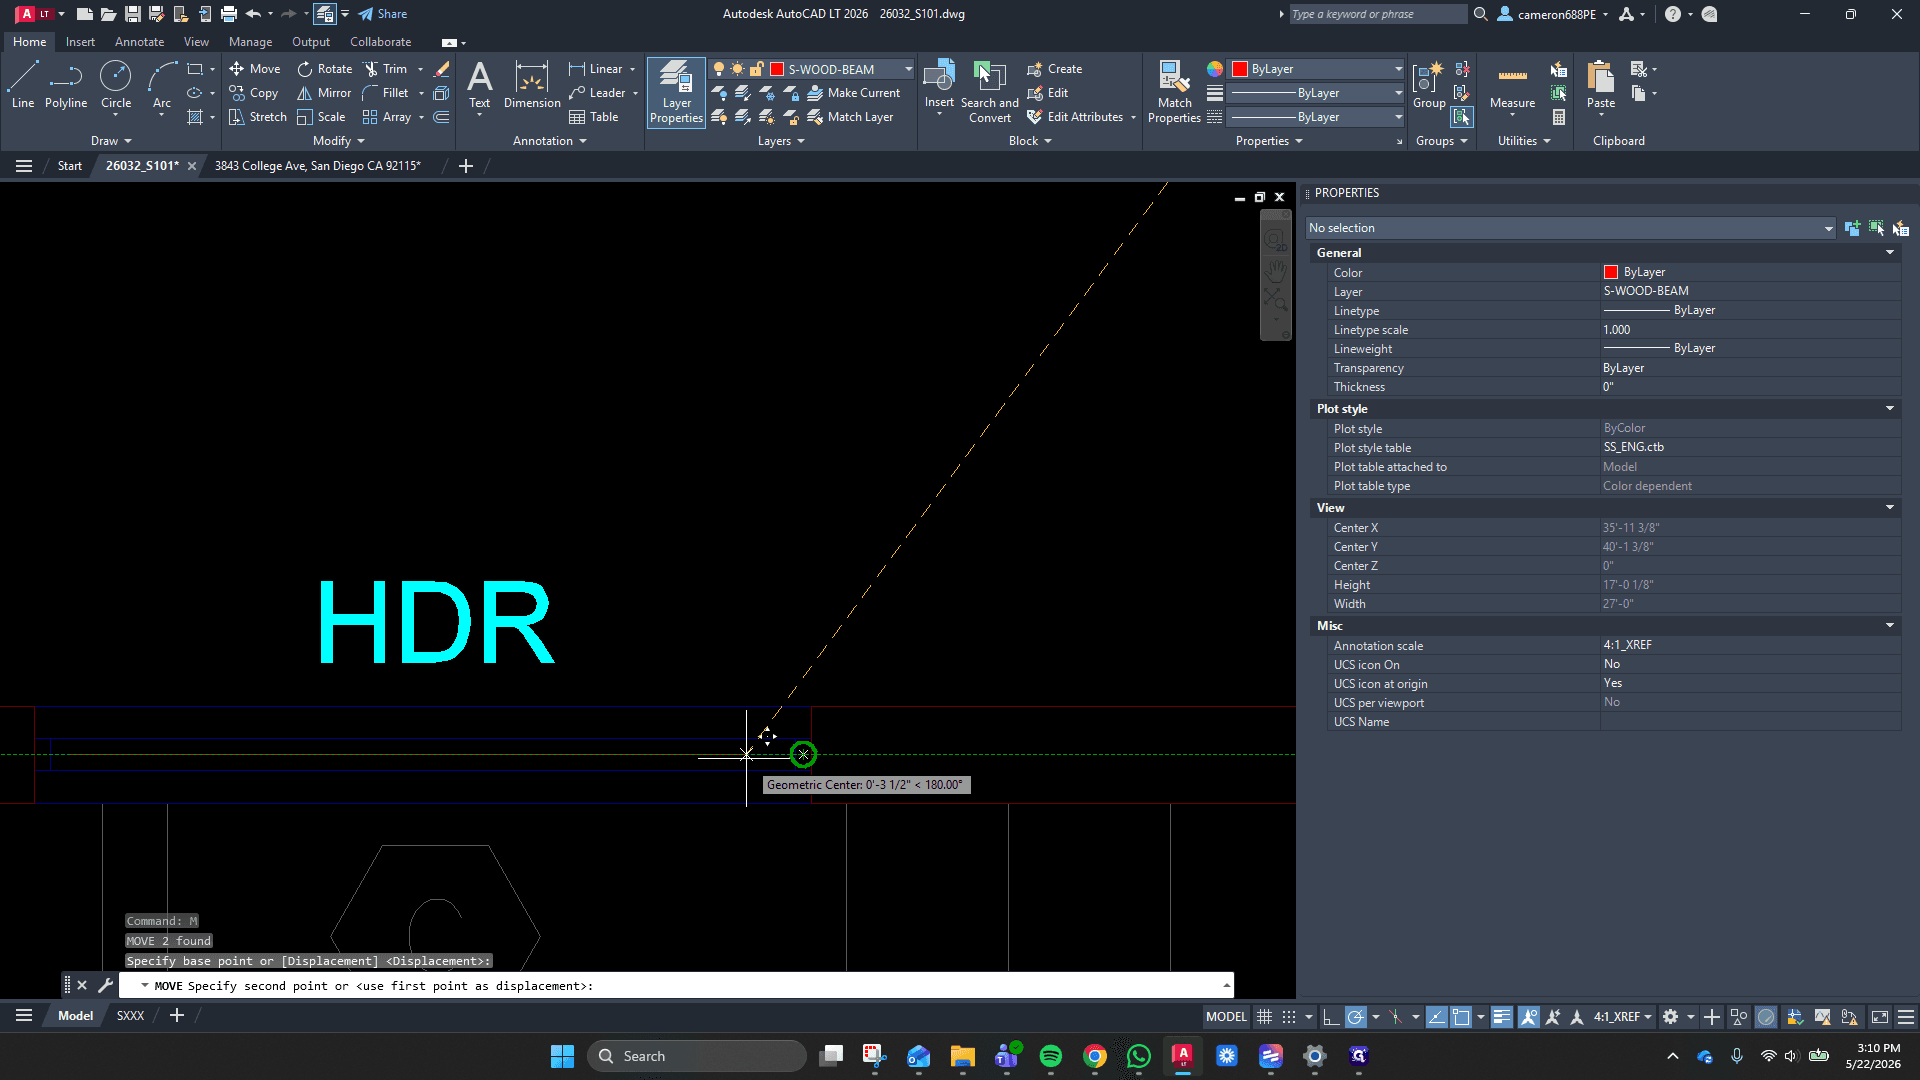Switch to the Annotate ribbon tab
Viewport: 1920px width, 1080px height.
[x=139, y=42]
